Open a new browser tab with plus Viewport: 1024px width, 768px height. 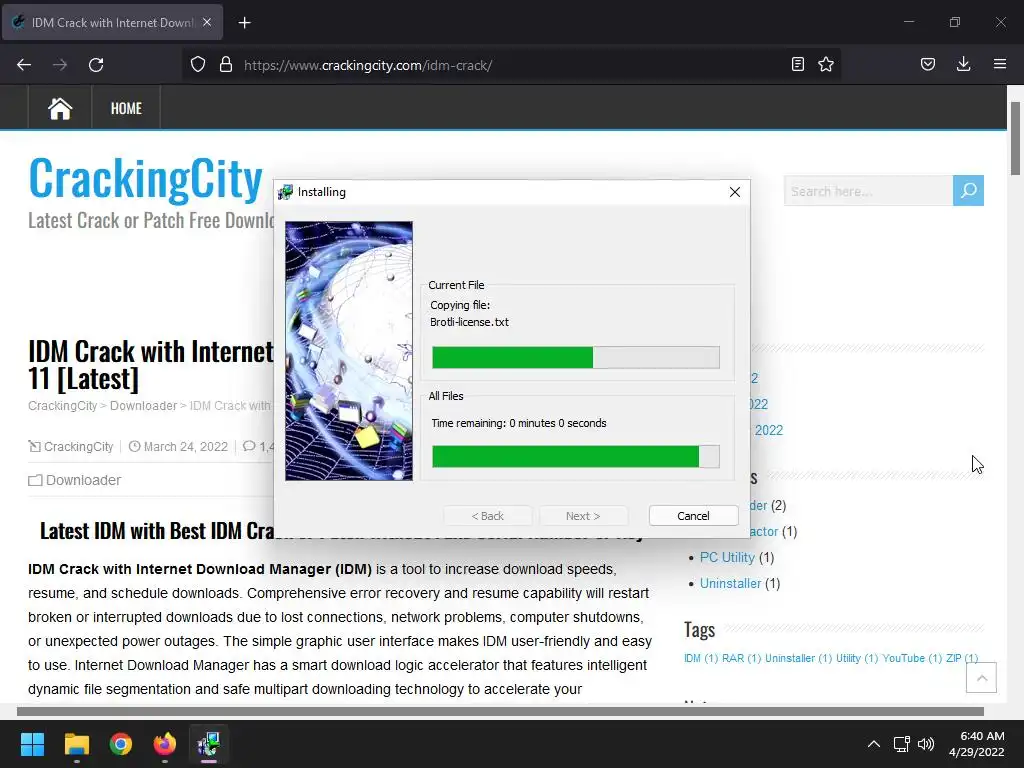coord(244,23)
